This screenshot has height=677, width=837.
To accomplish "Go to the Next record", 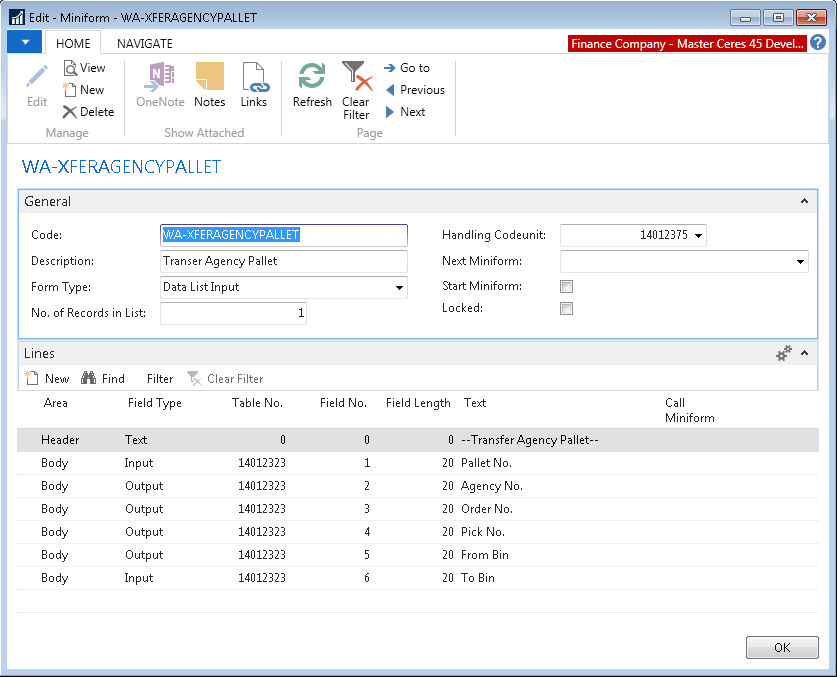I will [405, 112].
